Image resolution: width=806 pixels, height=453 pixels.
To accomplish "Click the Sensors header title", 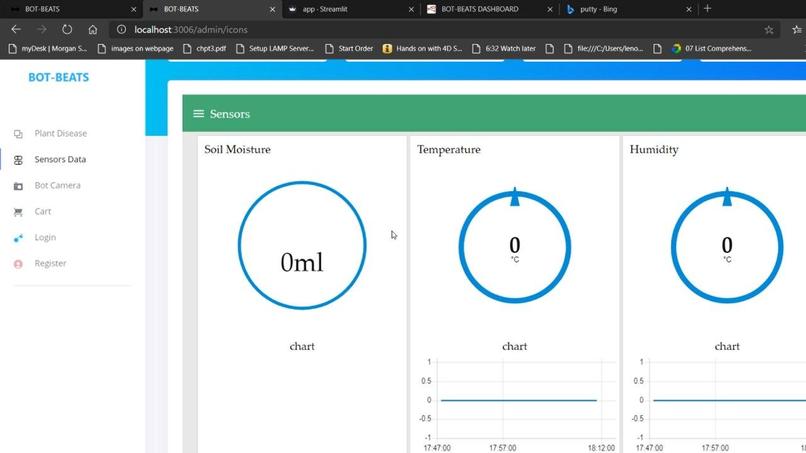I will 230,114.
